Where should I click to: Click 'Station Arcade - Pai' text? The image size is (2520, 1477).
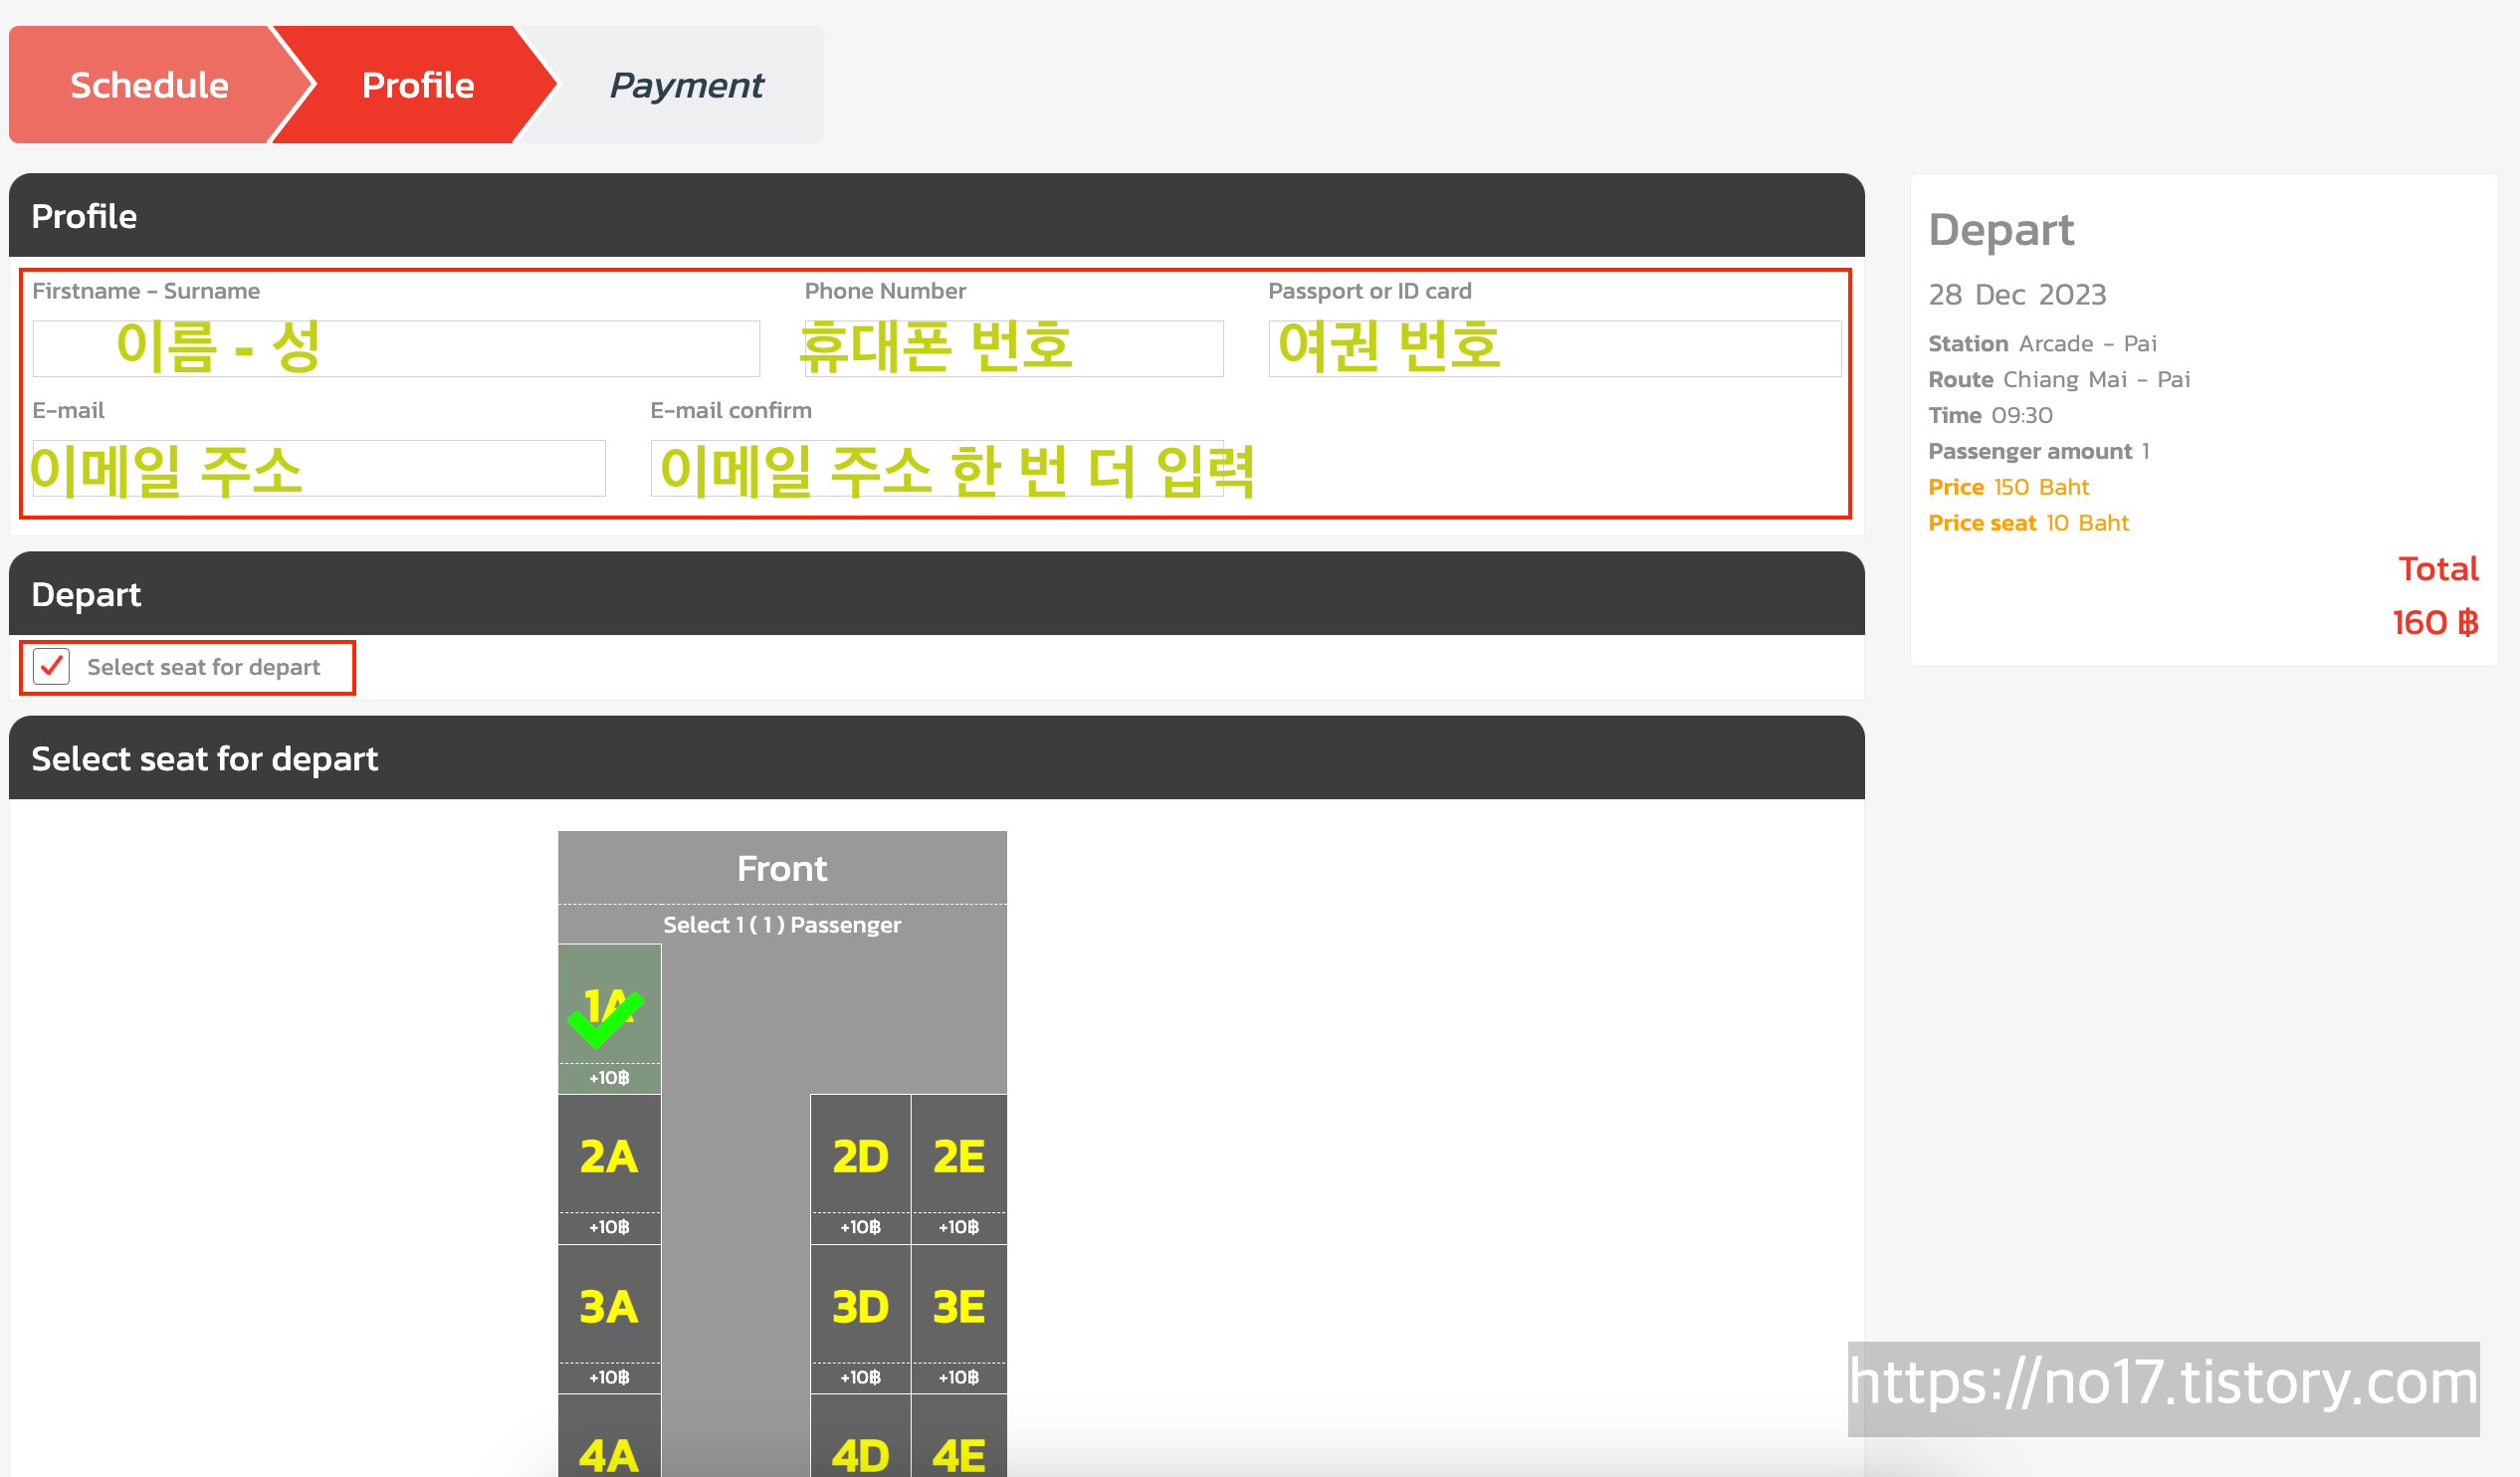pos(2042,344)
